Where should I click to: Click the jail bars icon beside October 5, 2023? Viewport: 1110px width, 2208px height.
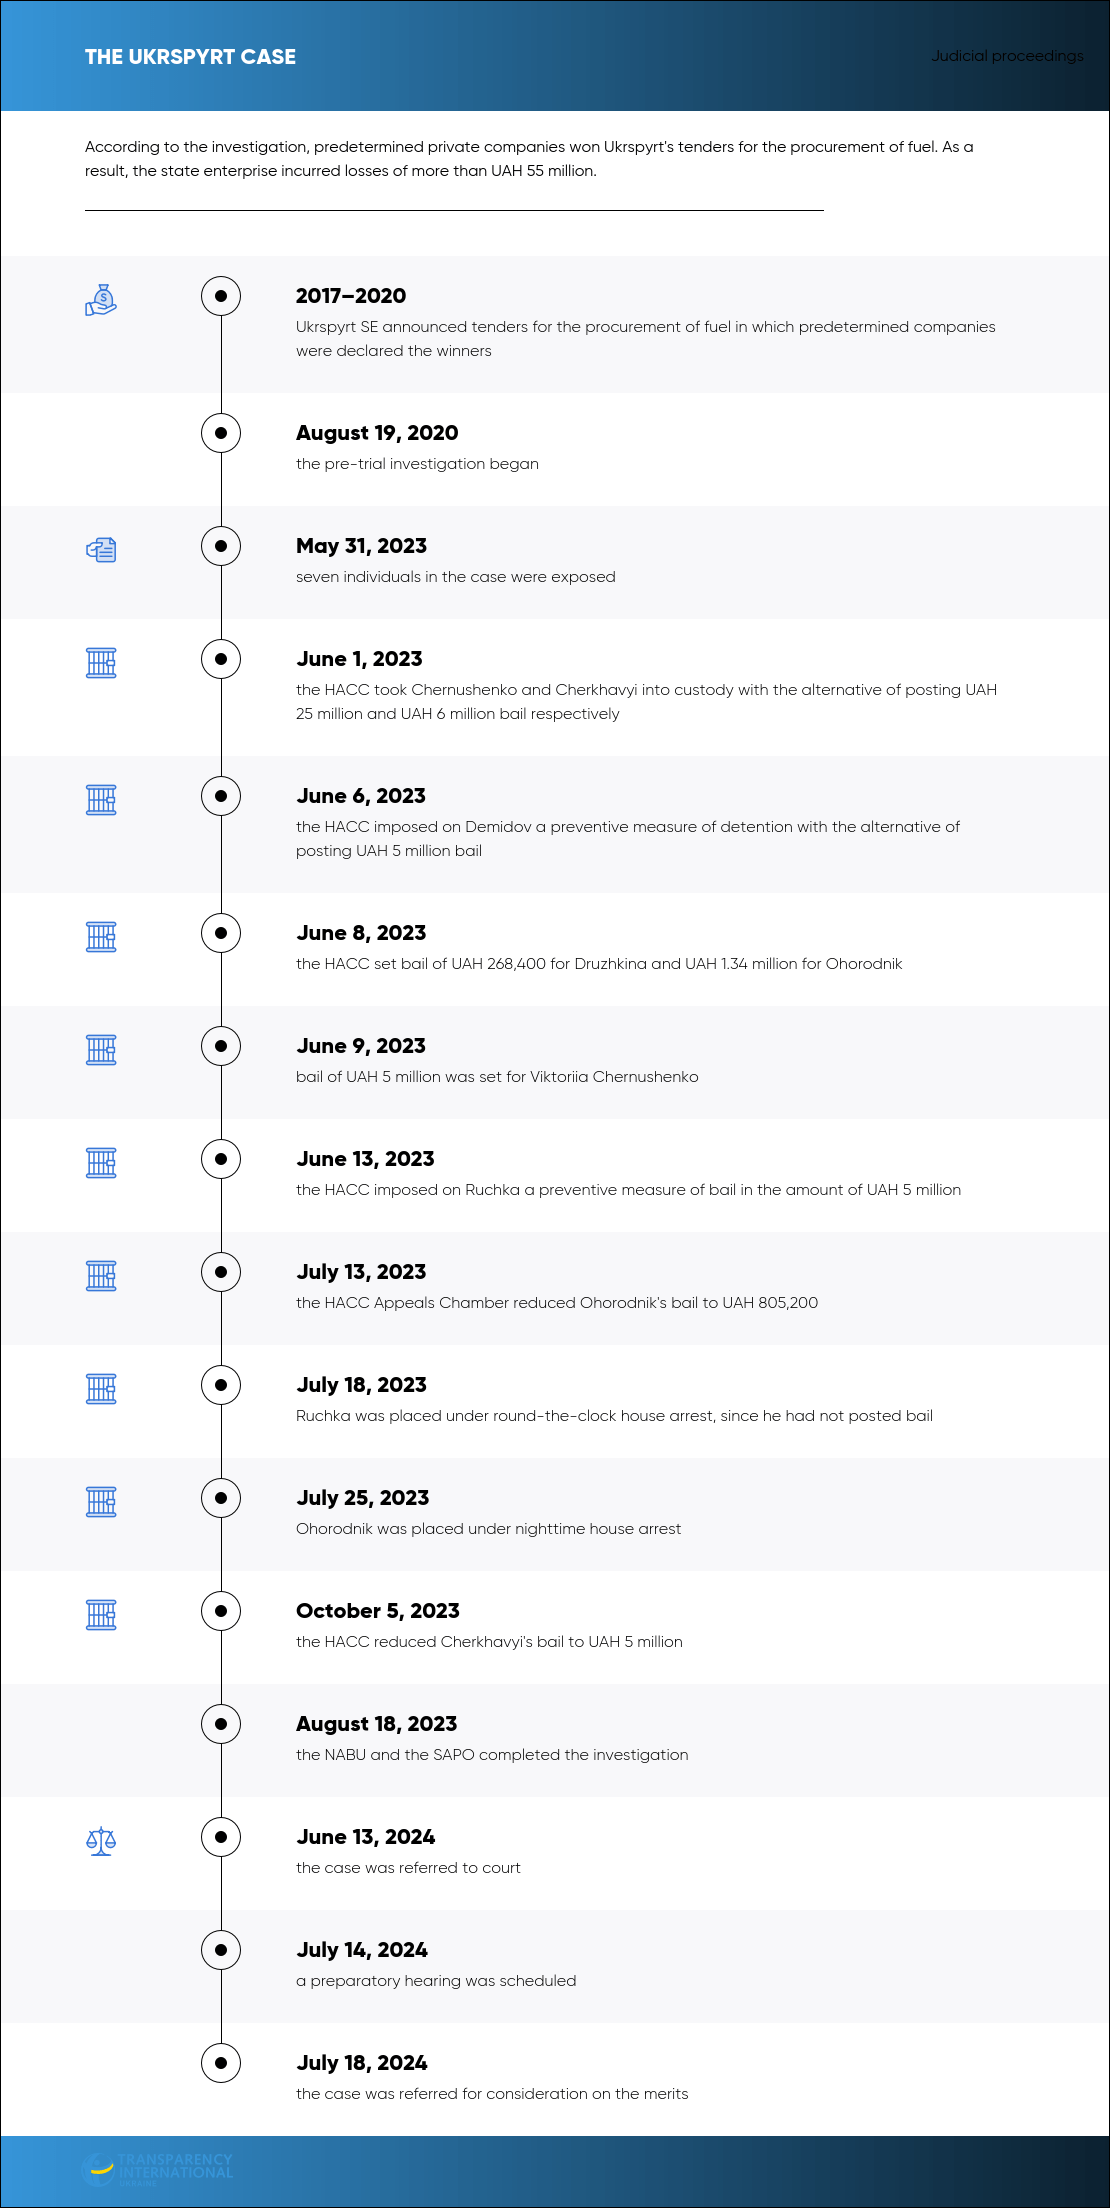[x=101, y=1614]
